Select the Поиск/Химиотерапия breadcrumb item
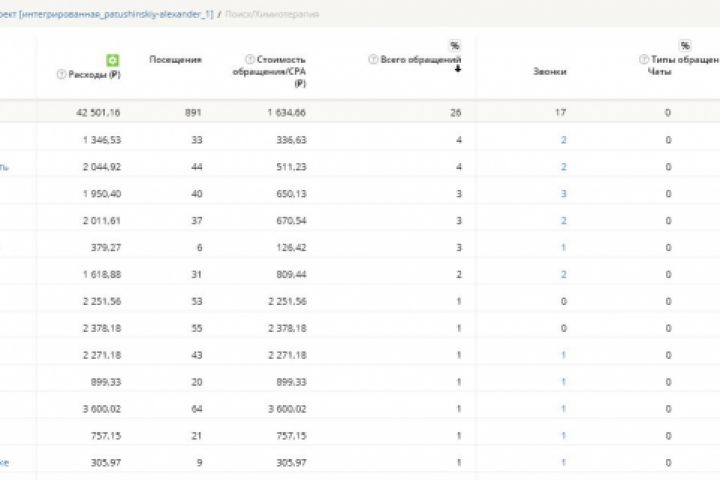Screen dimensions: 720x480 point(272,14)
